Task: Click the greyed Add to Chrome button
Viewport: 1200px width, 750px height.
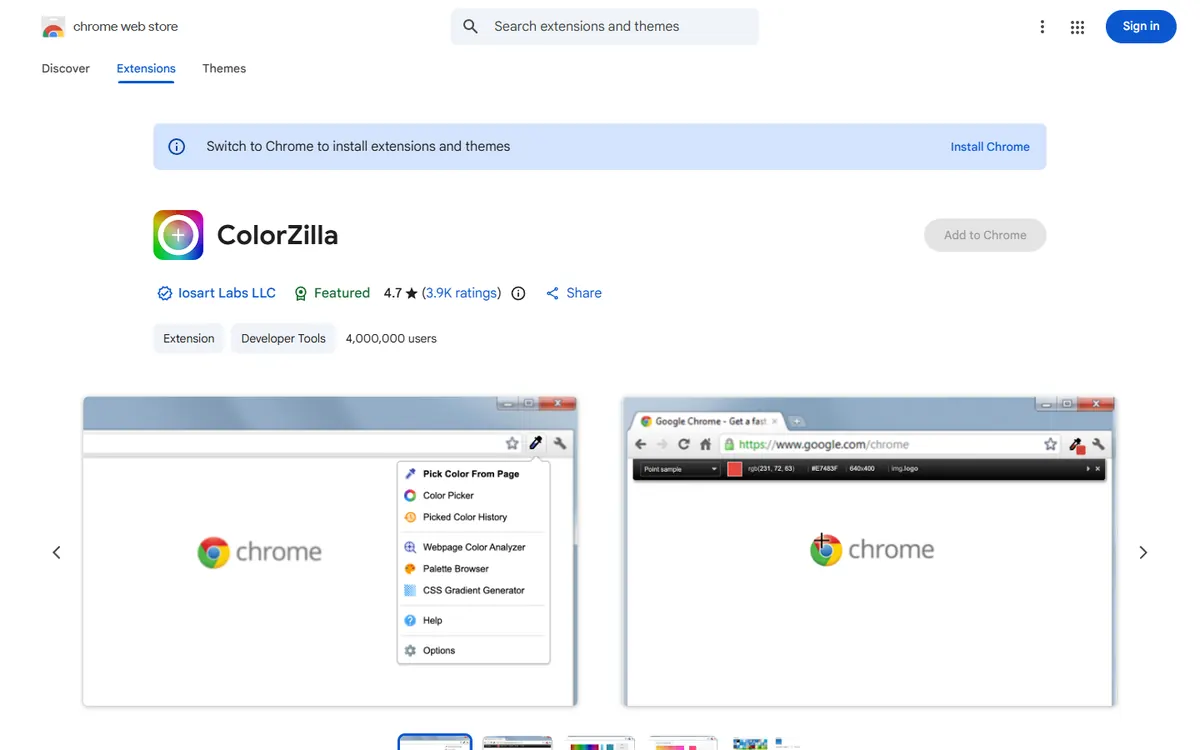Action: pyautogui.click(x=985, y=235)
